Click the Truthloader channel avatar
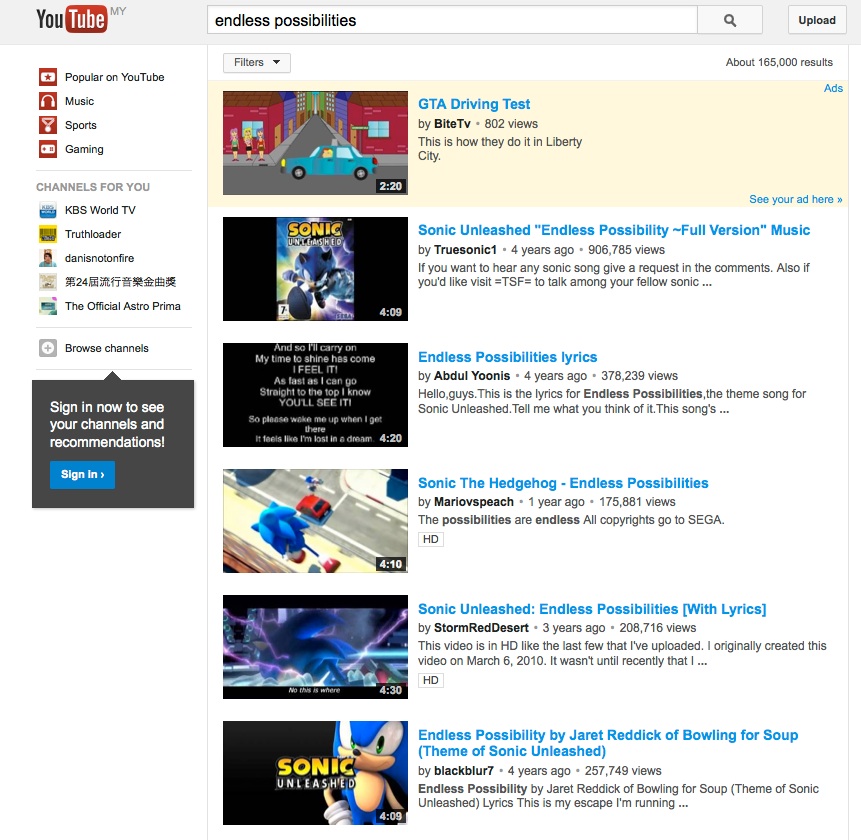This screenshot has height=840, width=861. [x=47, y=234]
